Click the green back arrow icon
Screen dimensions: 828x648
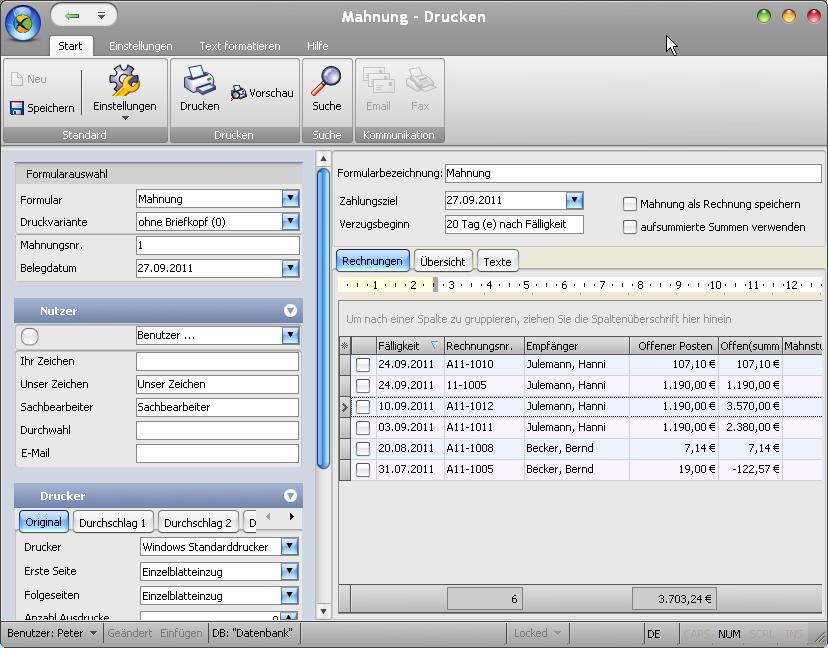point(72,16)
